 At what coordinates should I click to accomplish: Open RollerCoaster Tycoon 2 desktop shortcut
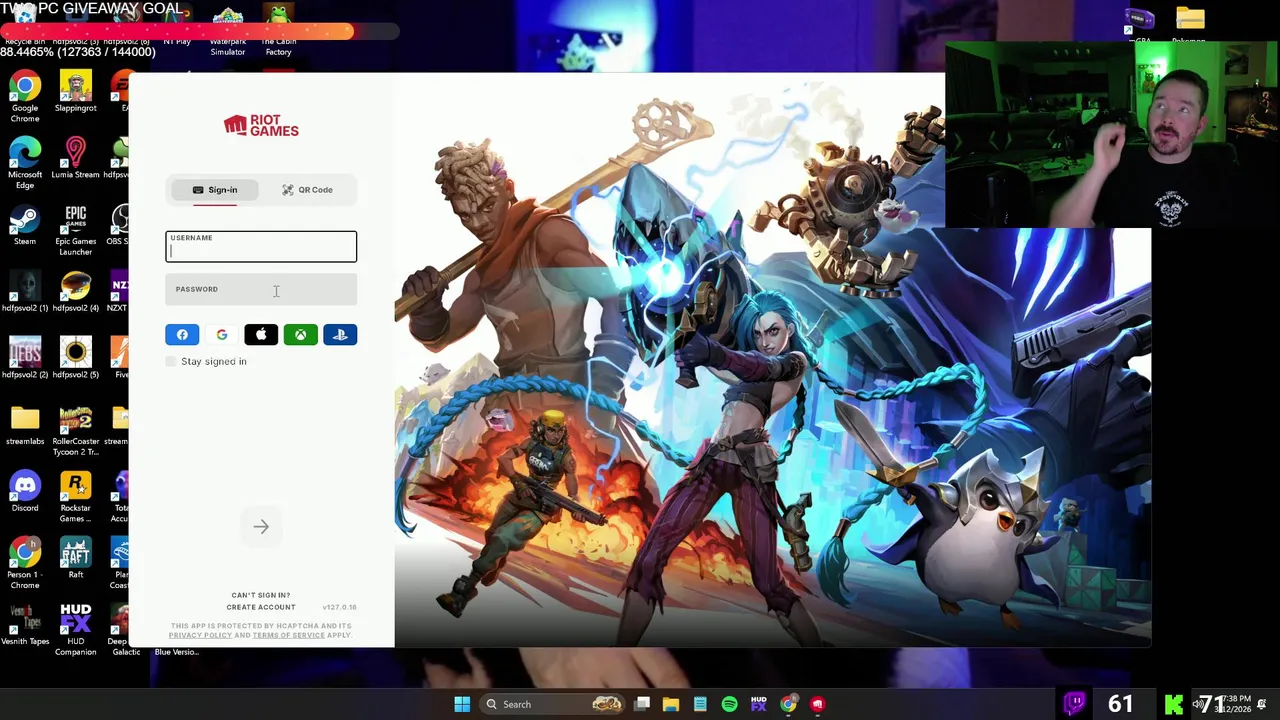coord(76,431)
